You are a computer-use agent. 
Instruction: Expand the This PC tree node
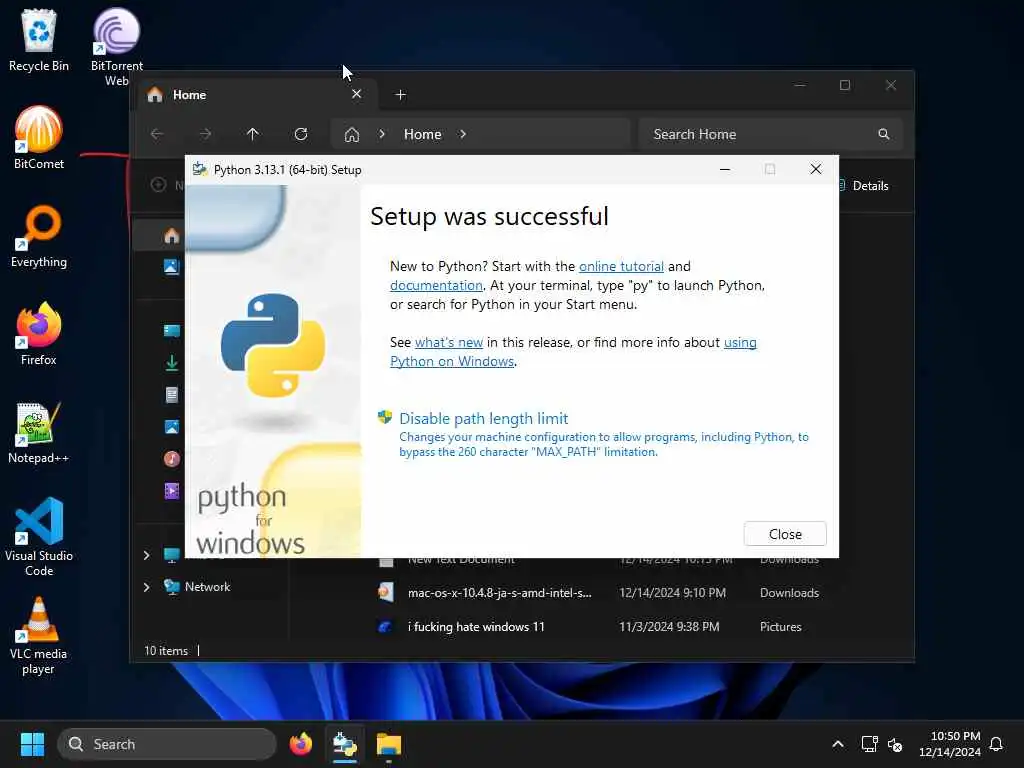(x=146, y=555)
